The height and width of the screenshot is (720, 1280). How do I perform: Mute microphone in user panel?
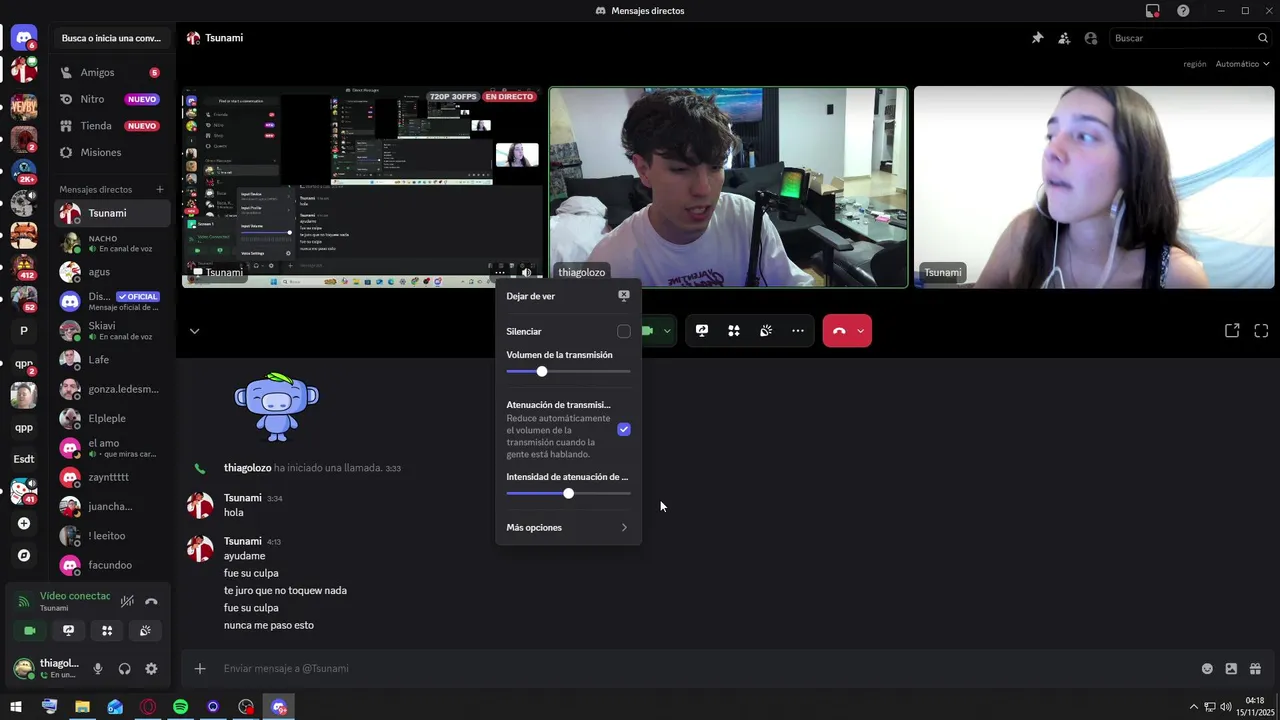coord(98,669)
